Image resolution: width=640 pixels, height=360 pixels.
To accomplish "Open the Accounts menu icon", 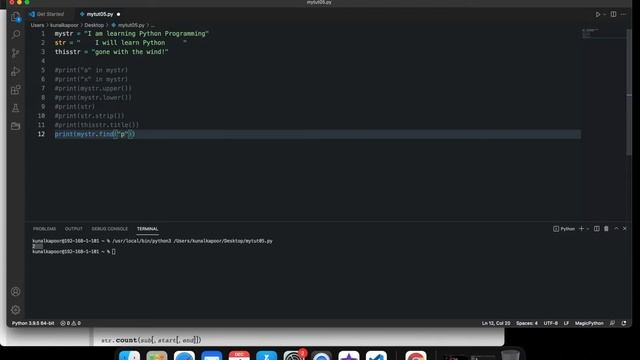I will click(x=16, y=291).
